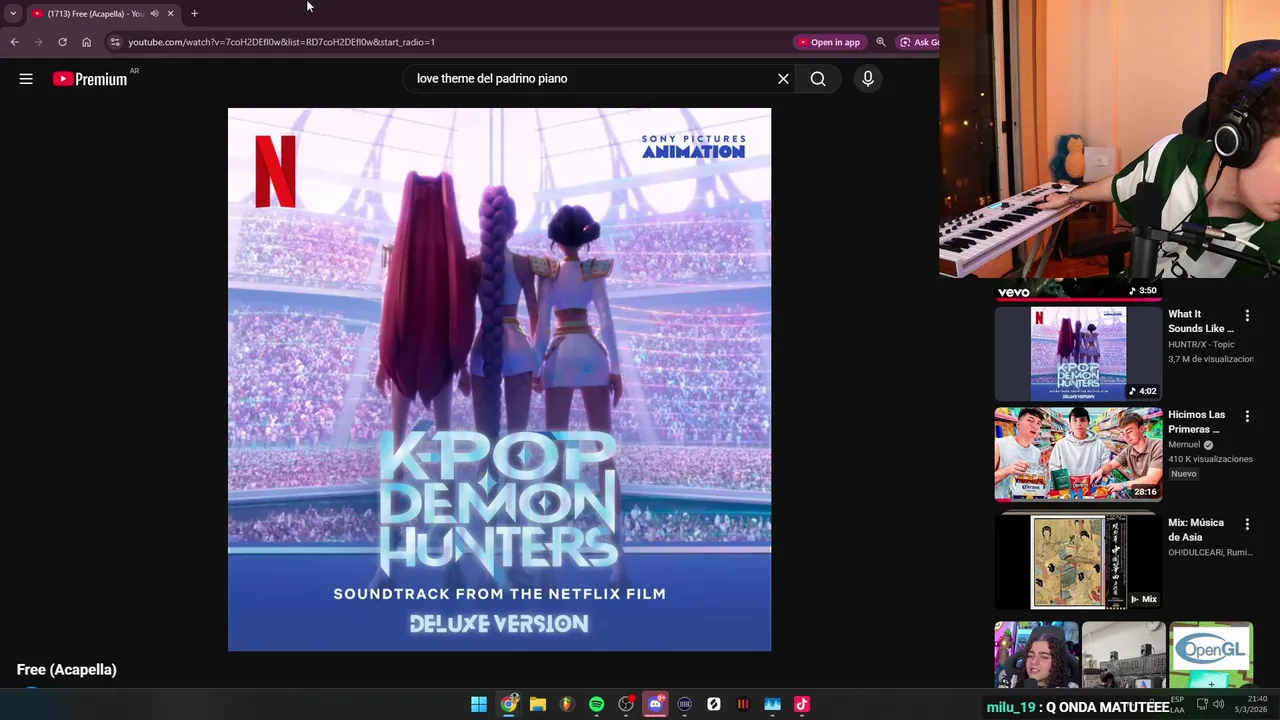Open network settings in system tray
1280x720 pixels.
[x=1201, y=704]
